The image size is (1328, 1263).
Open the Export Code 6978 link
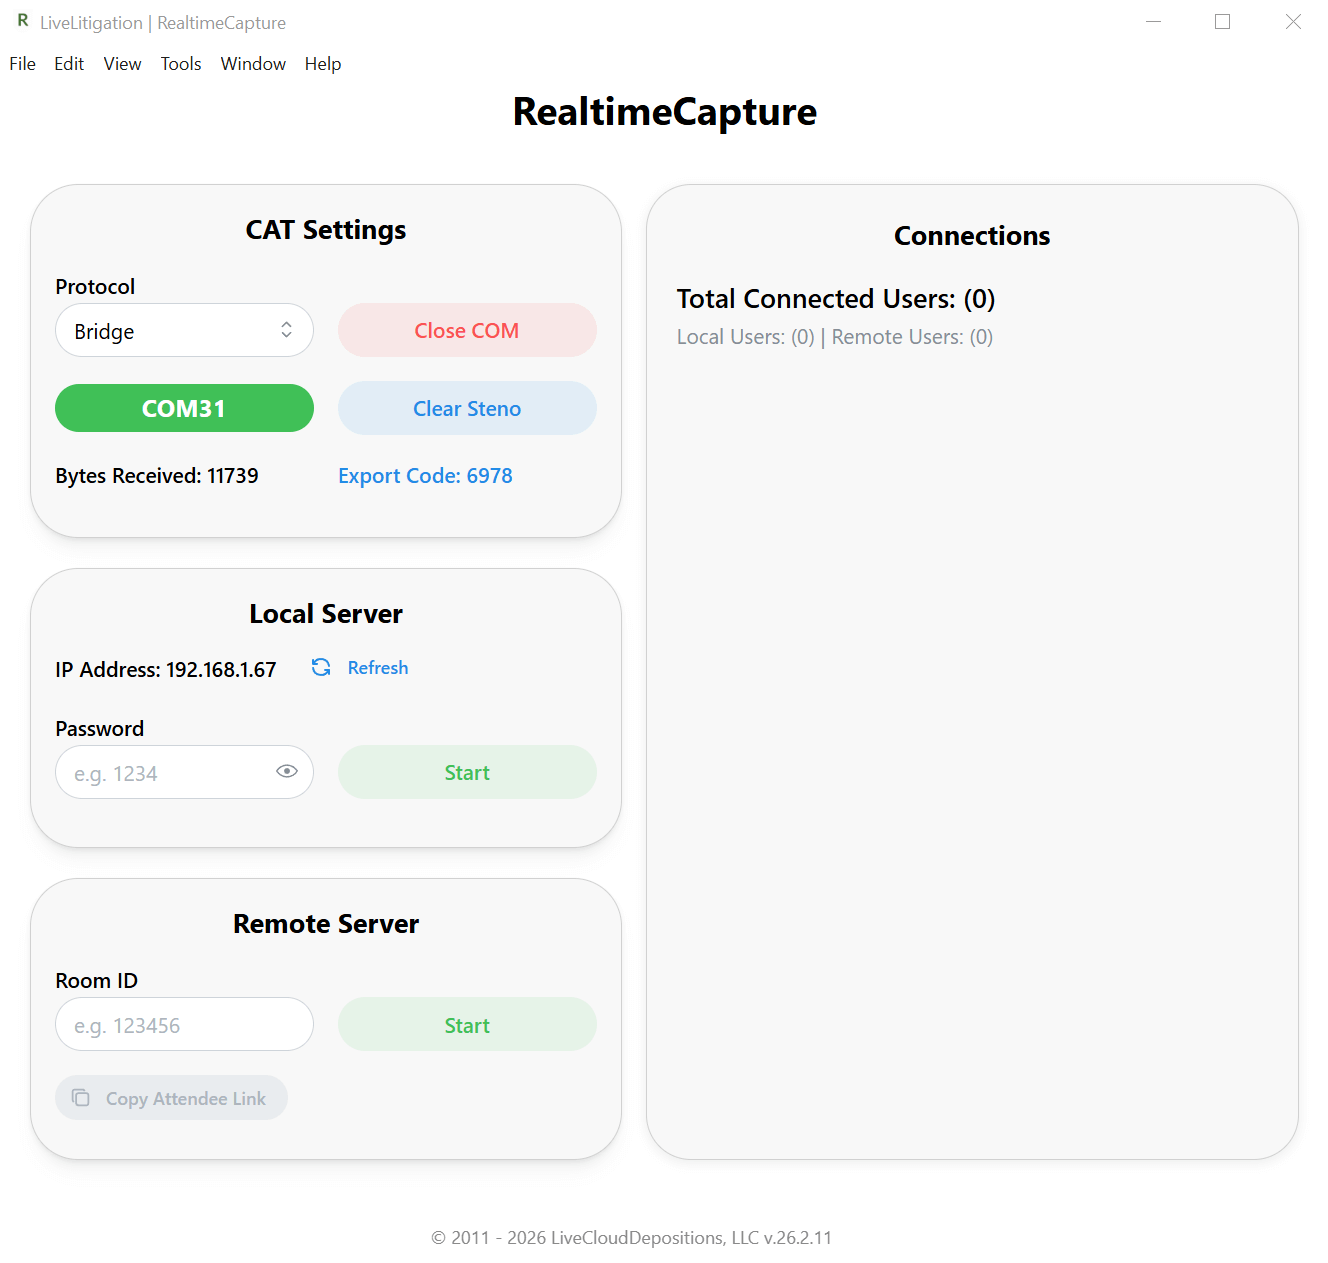tap(425, 475)
